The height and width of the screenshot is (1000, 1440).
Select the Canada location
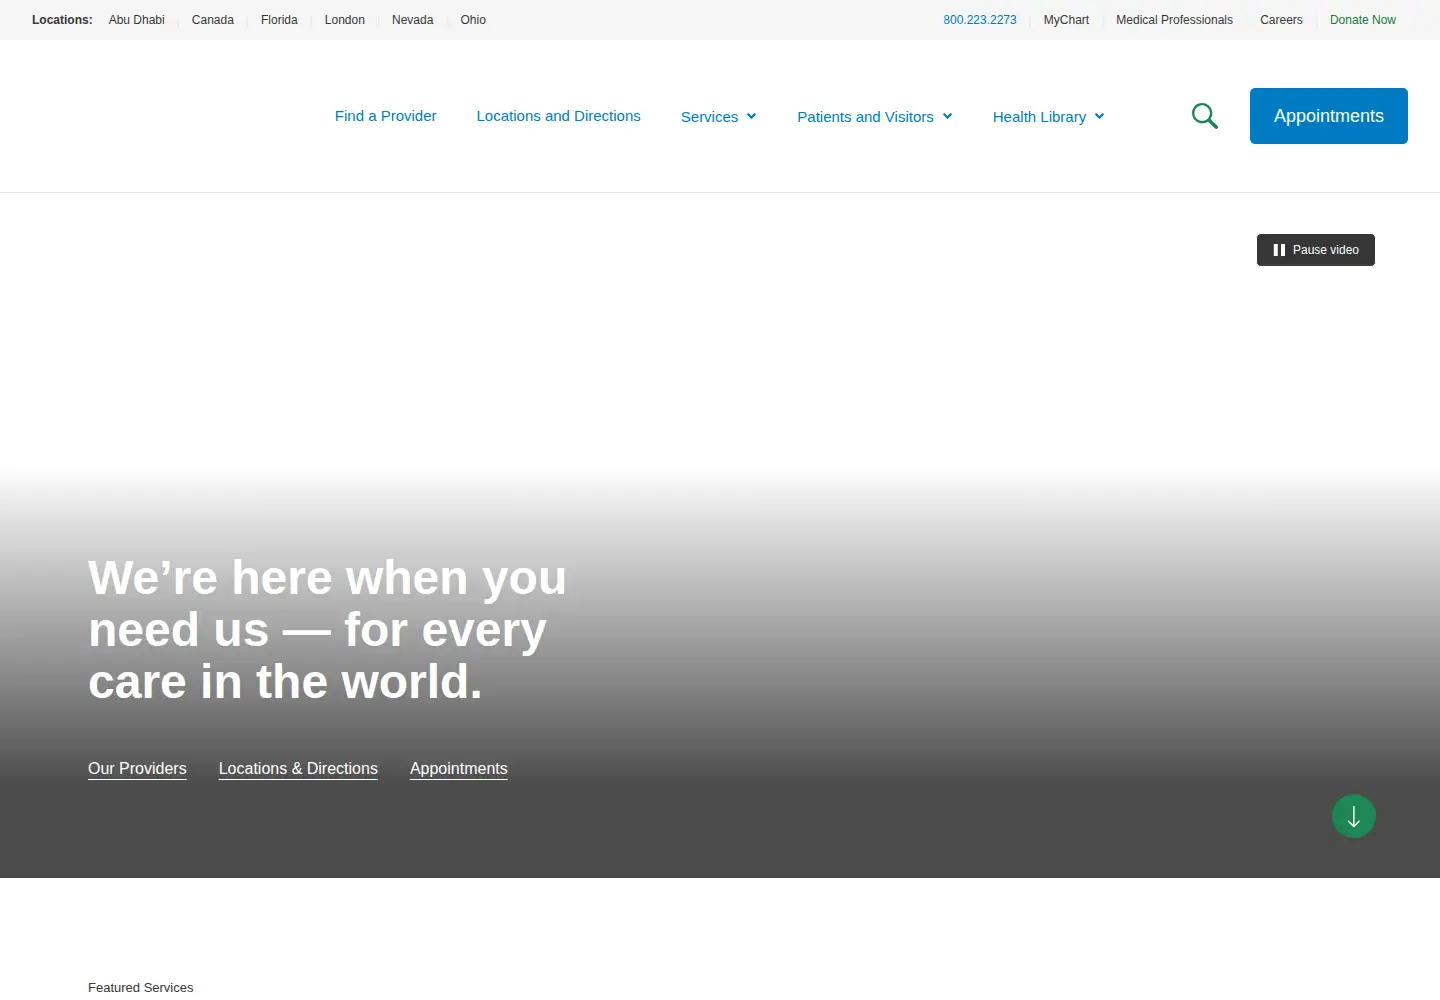(213, 20)
